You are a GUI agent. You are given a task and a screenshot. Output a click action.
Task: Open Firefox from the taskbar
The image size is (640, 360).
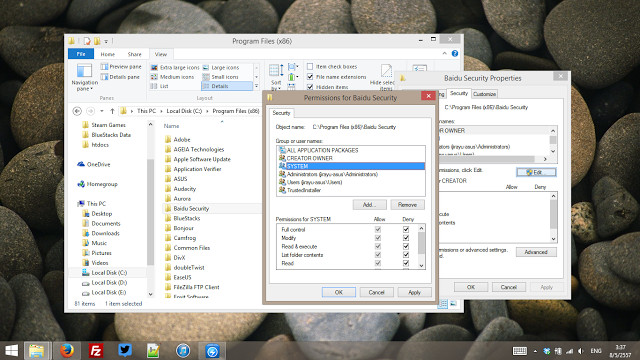pos(67,351)
